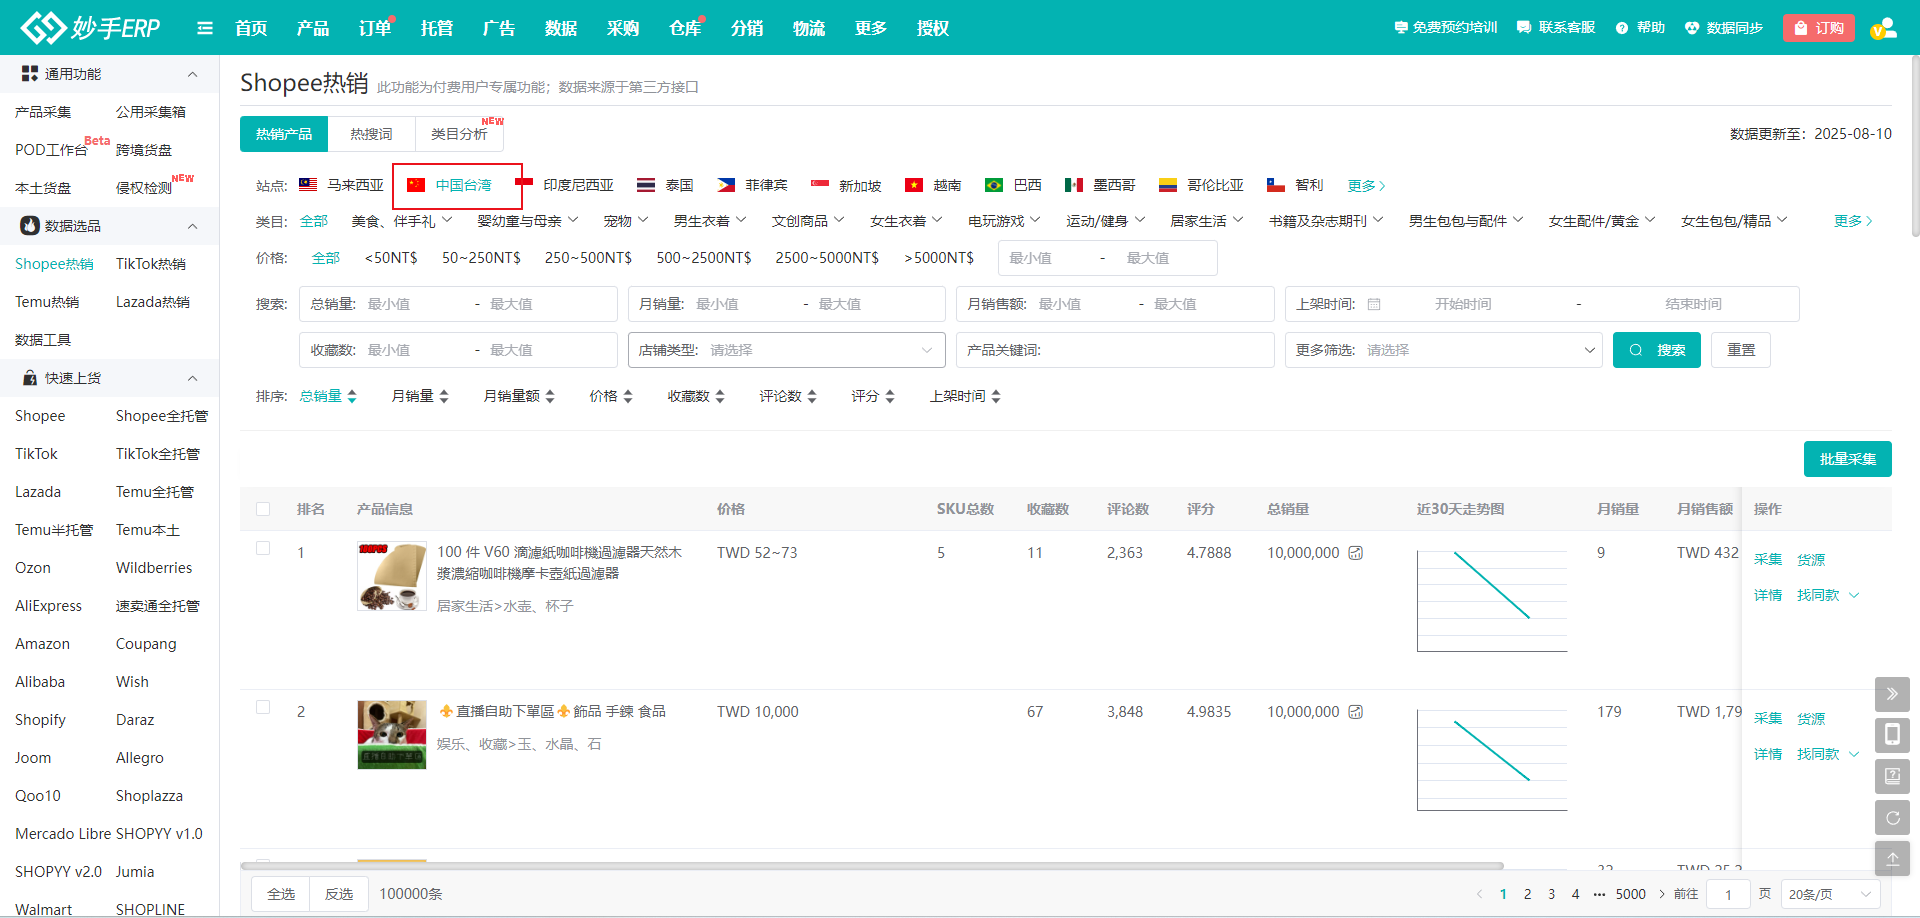This screenshot has width=1920, height=918.
Task: Open the 物流 top menu
Action: coord(809,28)
